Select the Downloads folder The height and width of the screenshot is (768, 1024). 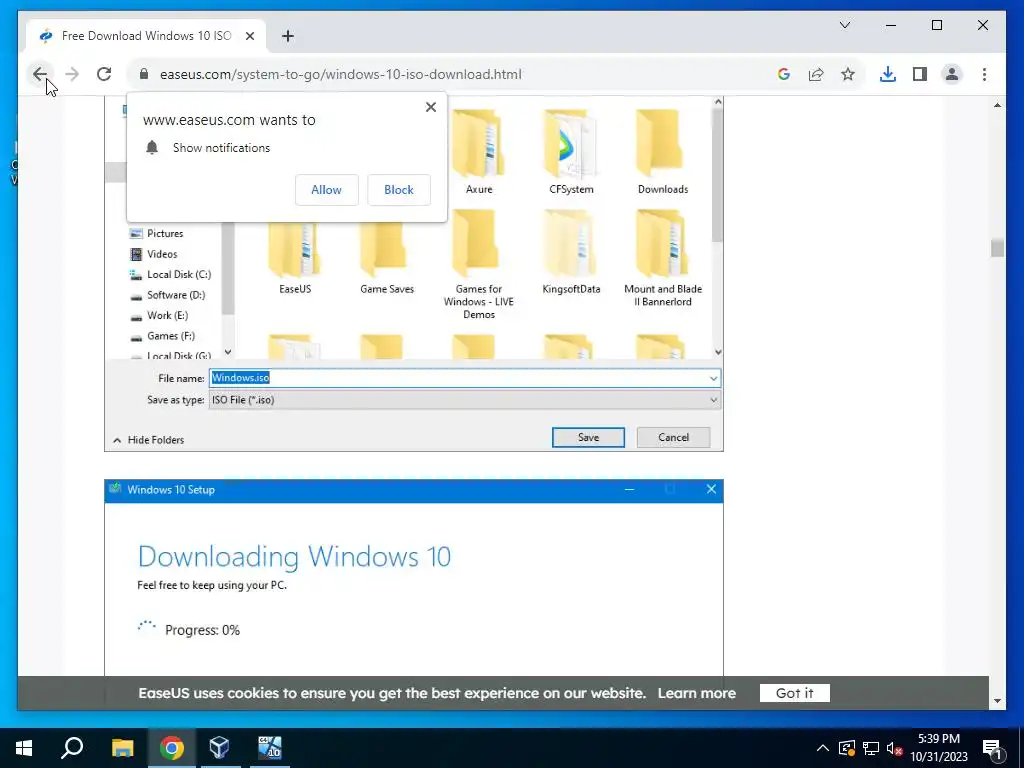pyautogui.click(x=663, y=152)
